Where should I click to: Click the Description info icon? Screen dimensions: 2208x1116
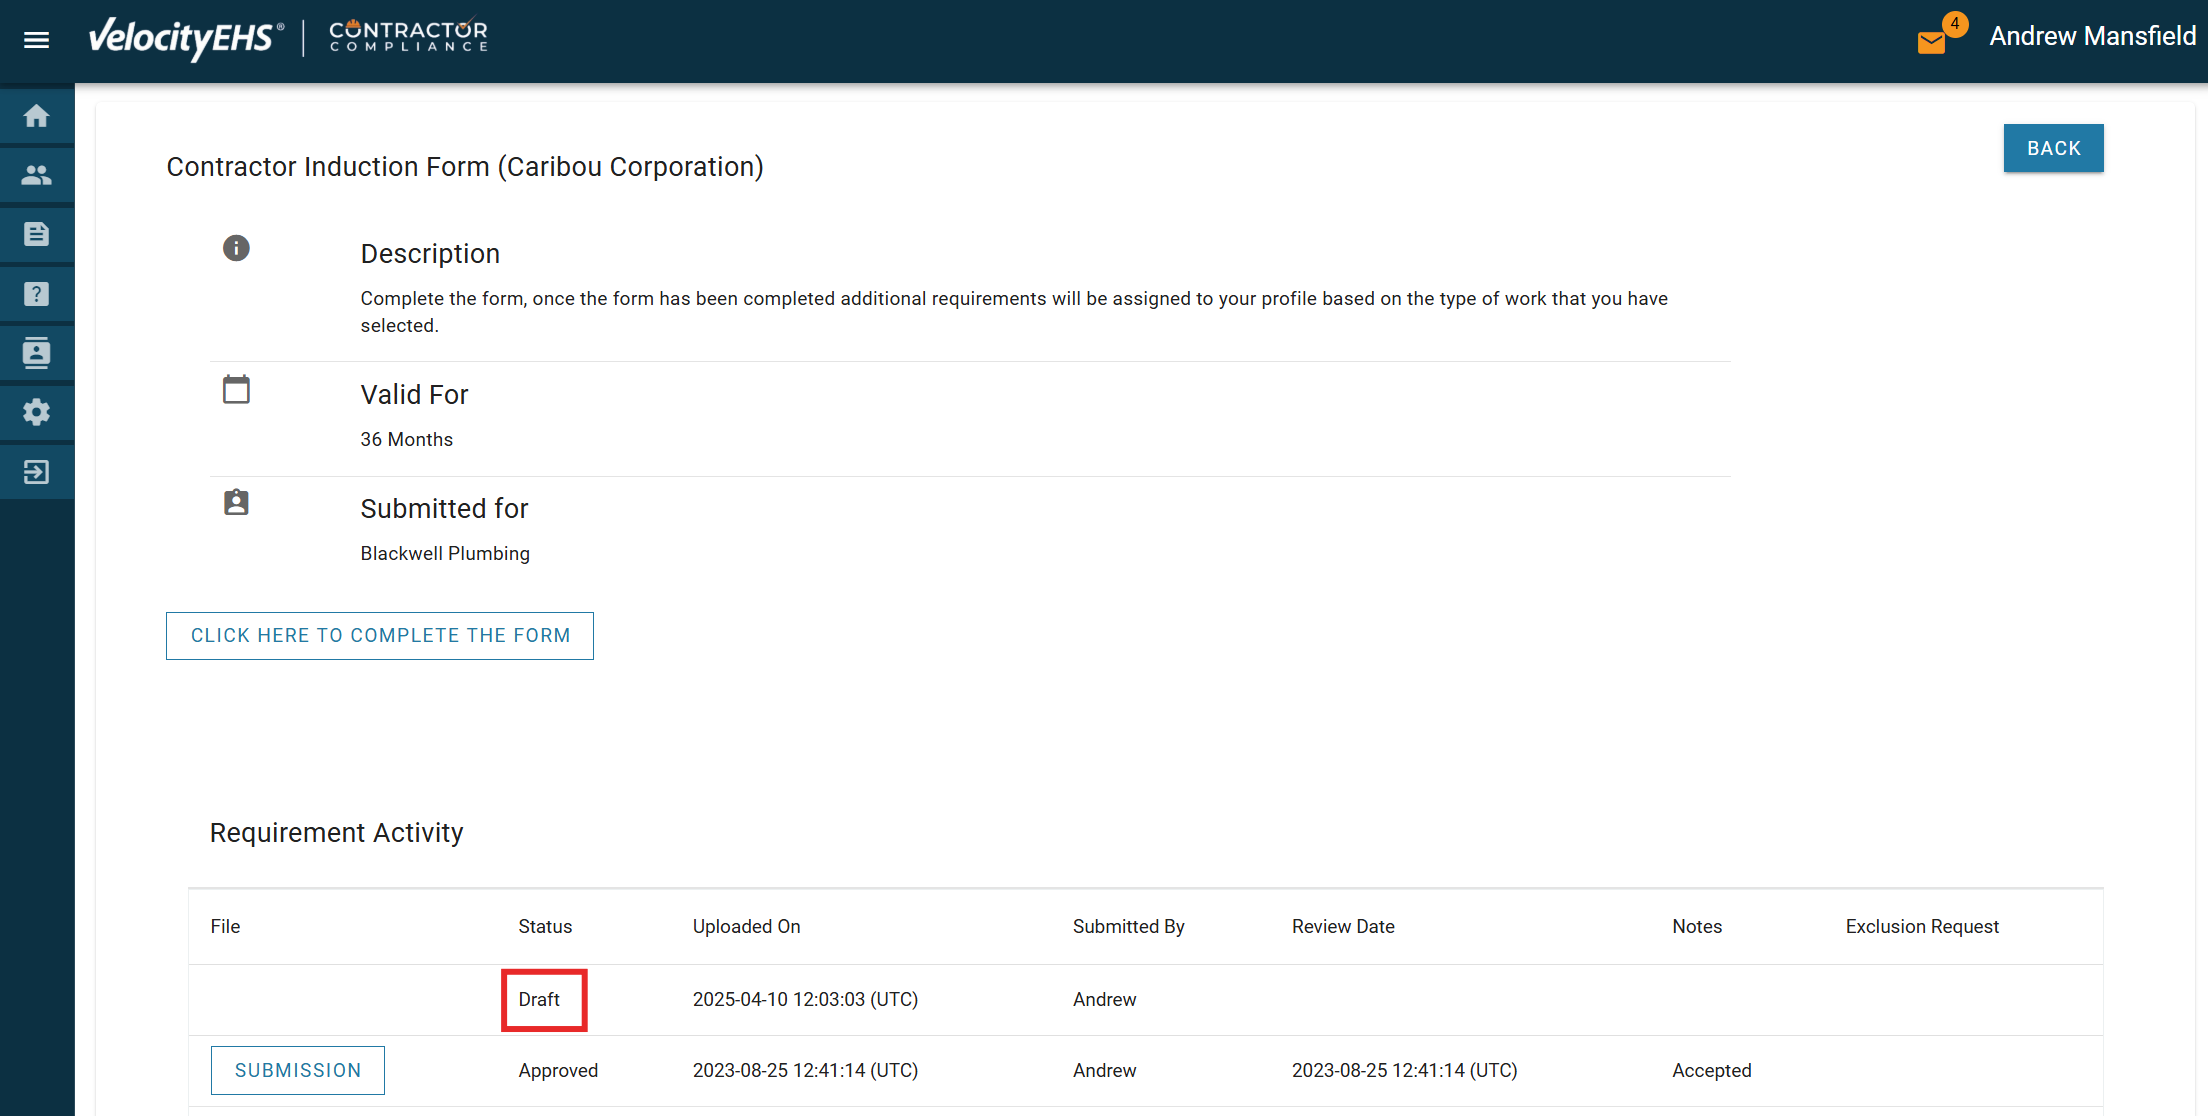pos(236,248)
